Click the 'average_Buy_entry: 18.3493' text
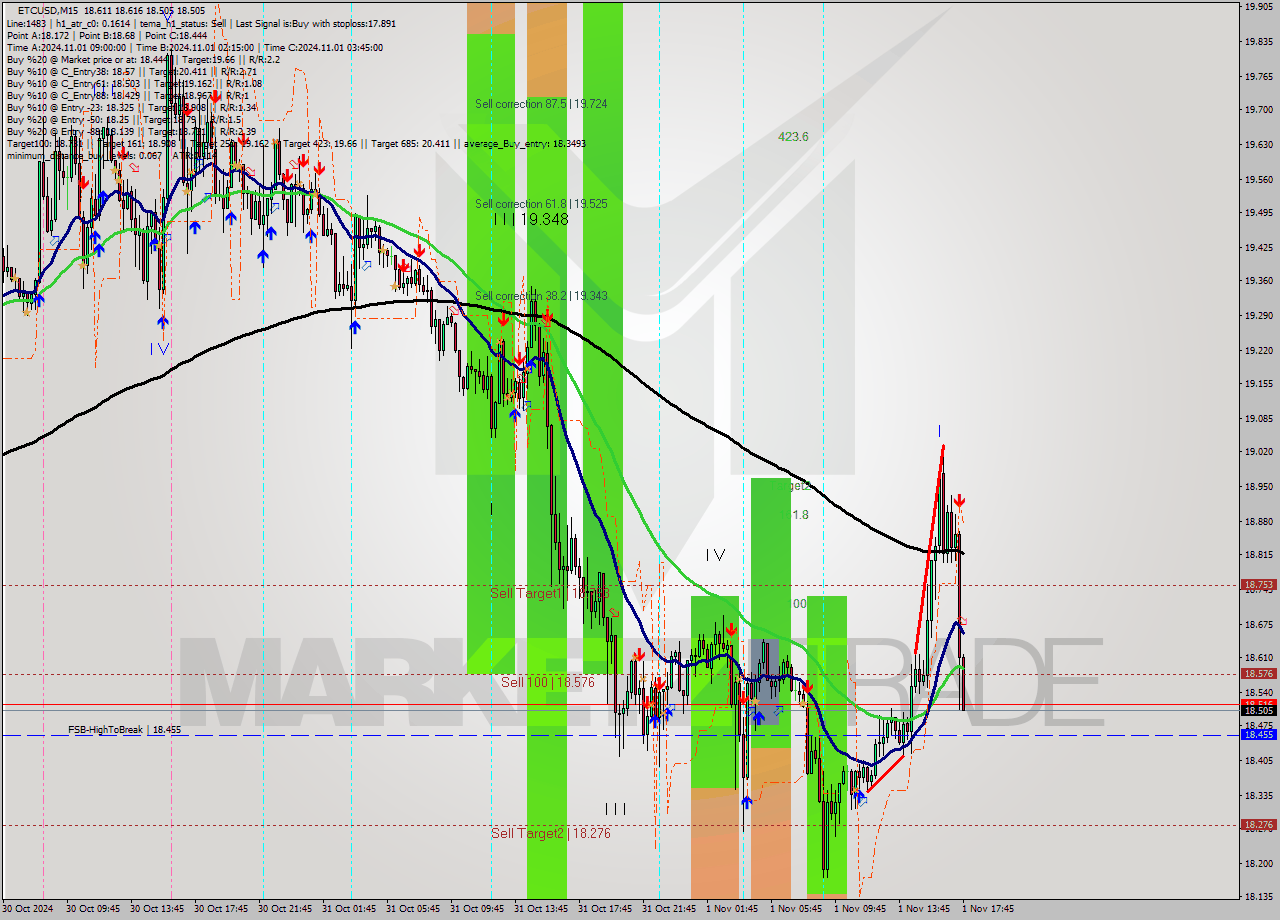Image resolution: width=1280 pixels, height=920 pixels. coord(526,143)
